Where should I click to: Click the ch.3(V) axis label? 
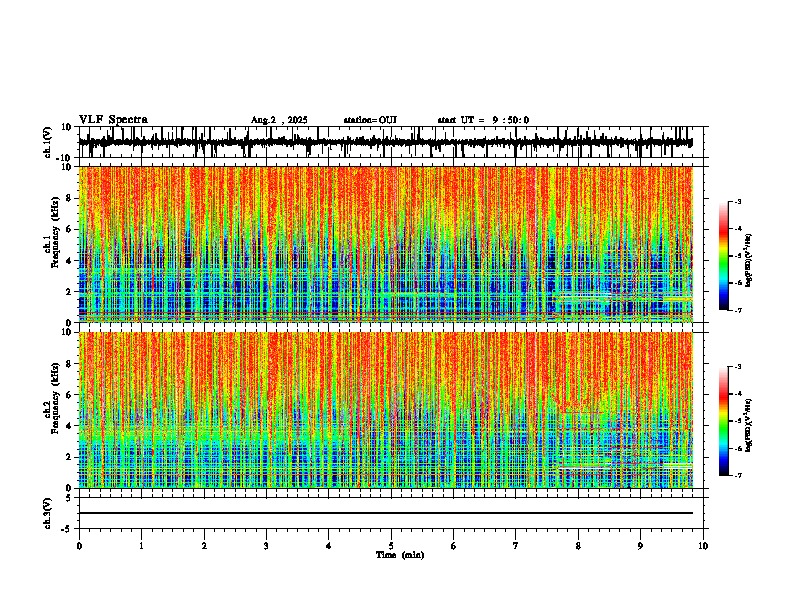(48, 513)
